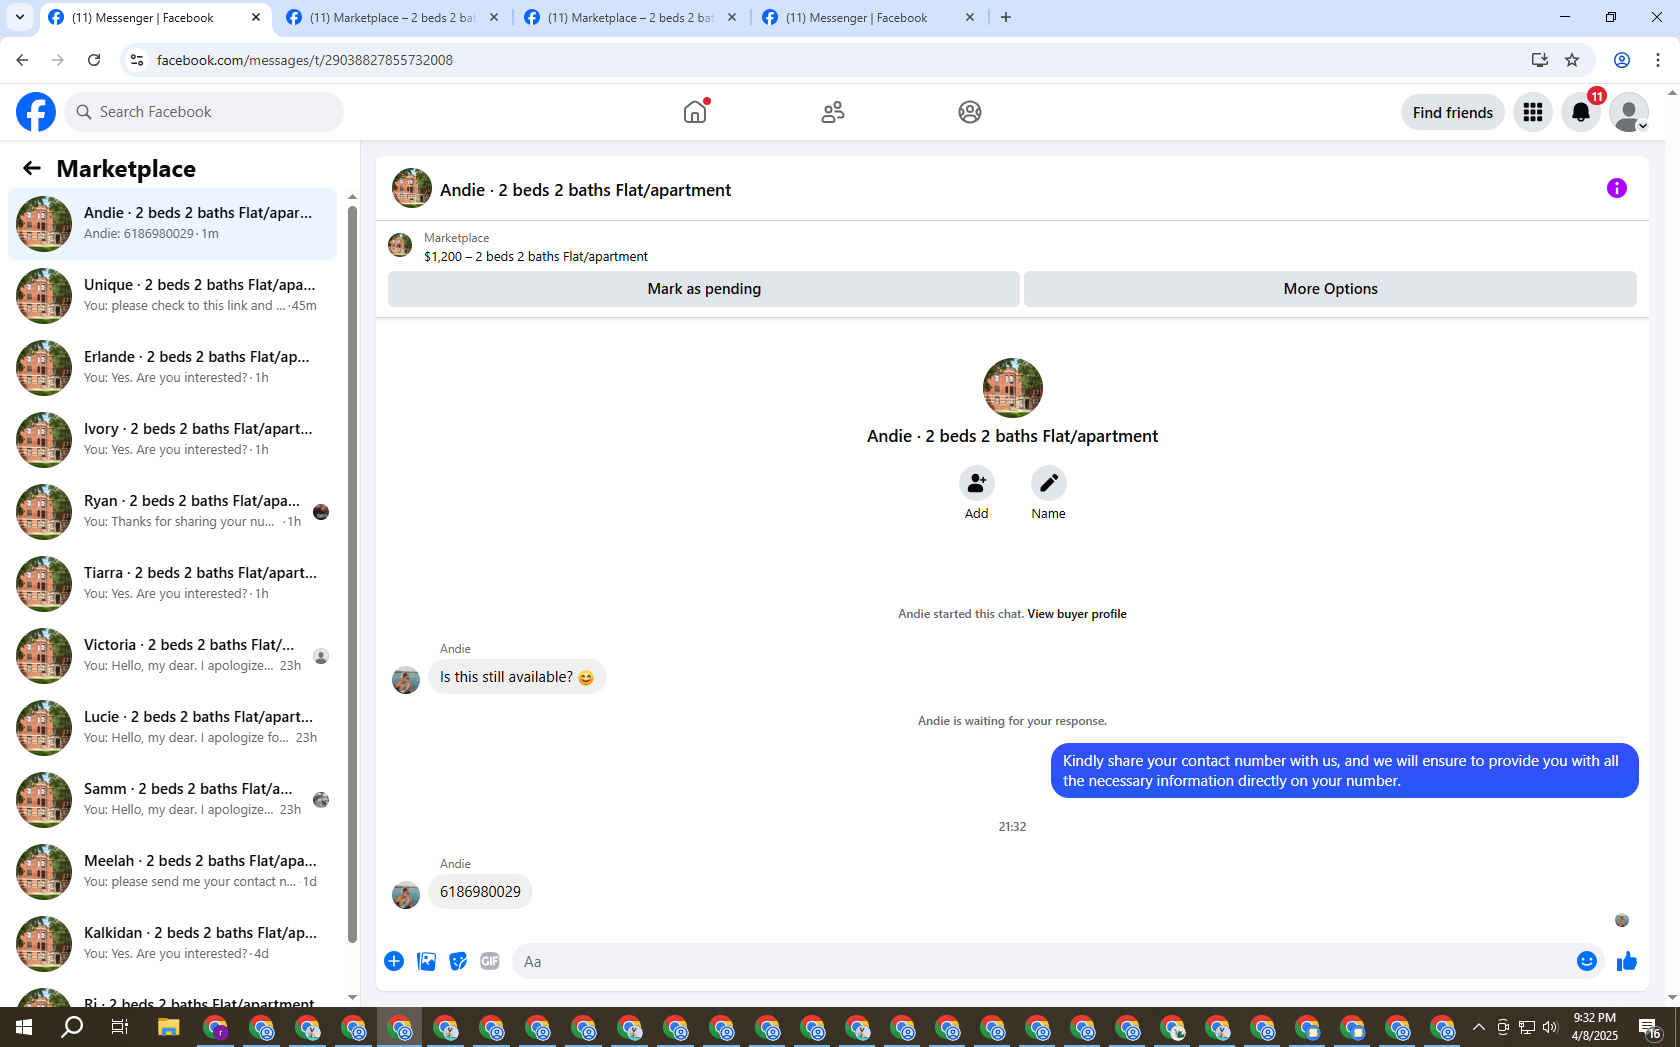Viewport: 1680px width, 1047px height.
Task: Click the Find friends button
Action: (x=1452, y=112)
